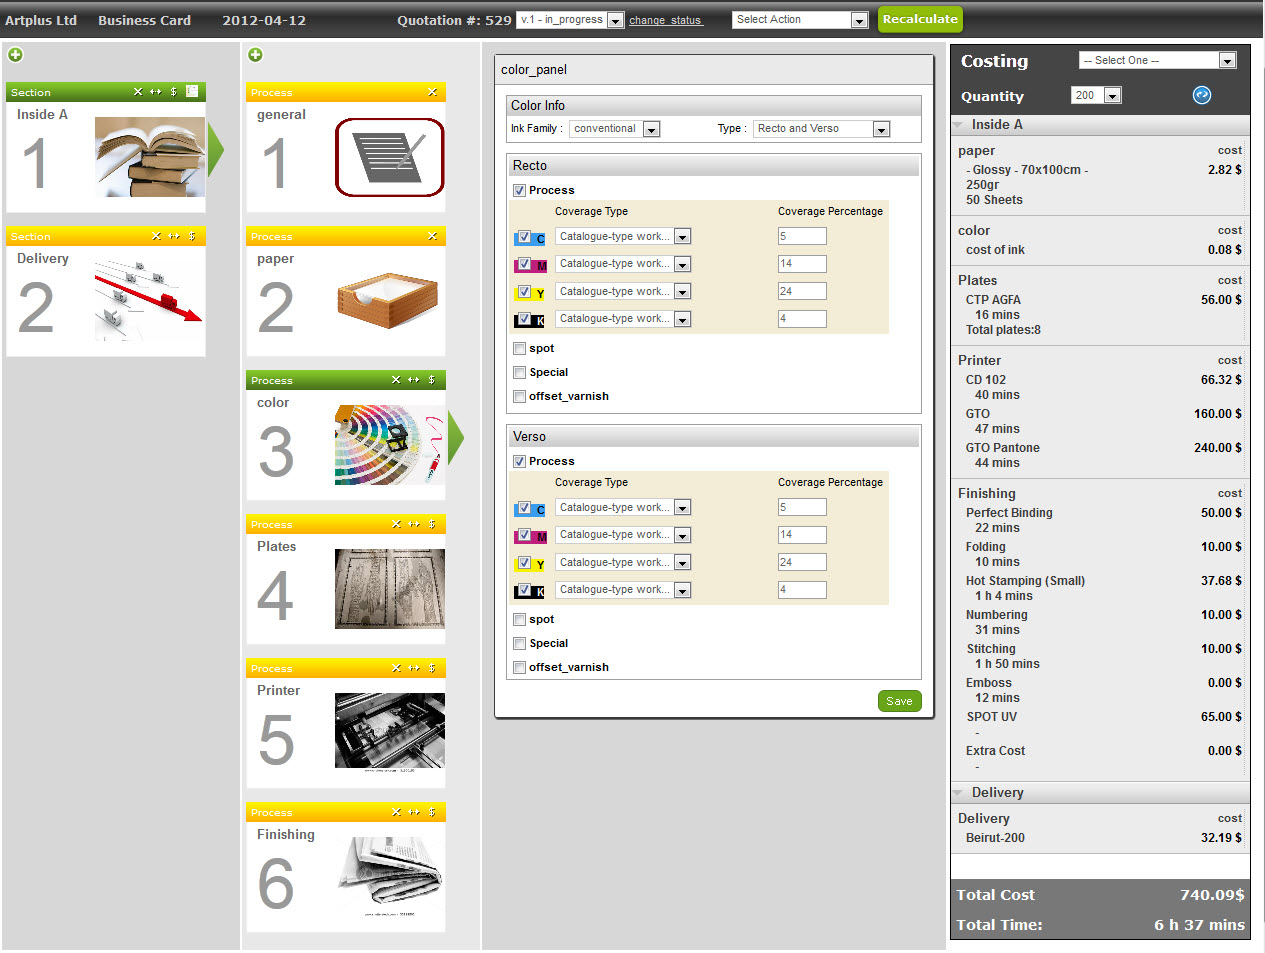Save the color panel settings
Screen dimensions: 1265x953
899,701
